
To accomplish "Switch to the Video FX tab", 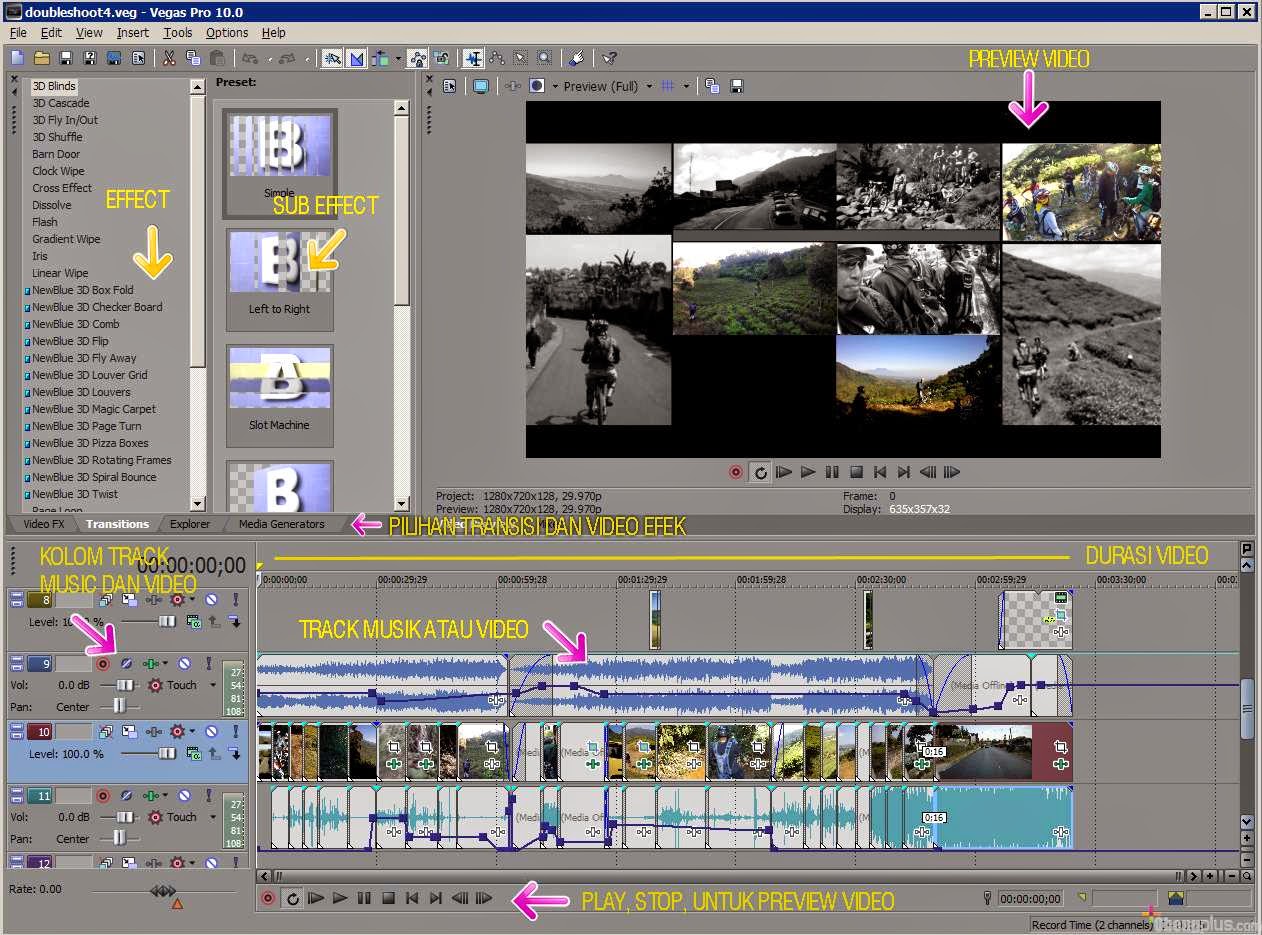I will point(43,524).
